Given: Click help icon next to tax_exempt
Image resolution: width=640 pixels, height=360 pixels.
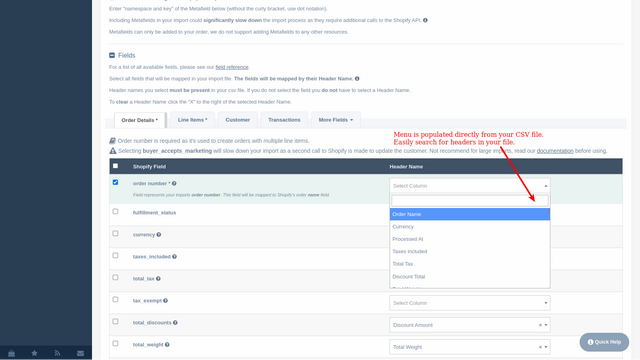Looking at the screenshot, I should point(165,300).
